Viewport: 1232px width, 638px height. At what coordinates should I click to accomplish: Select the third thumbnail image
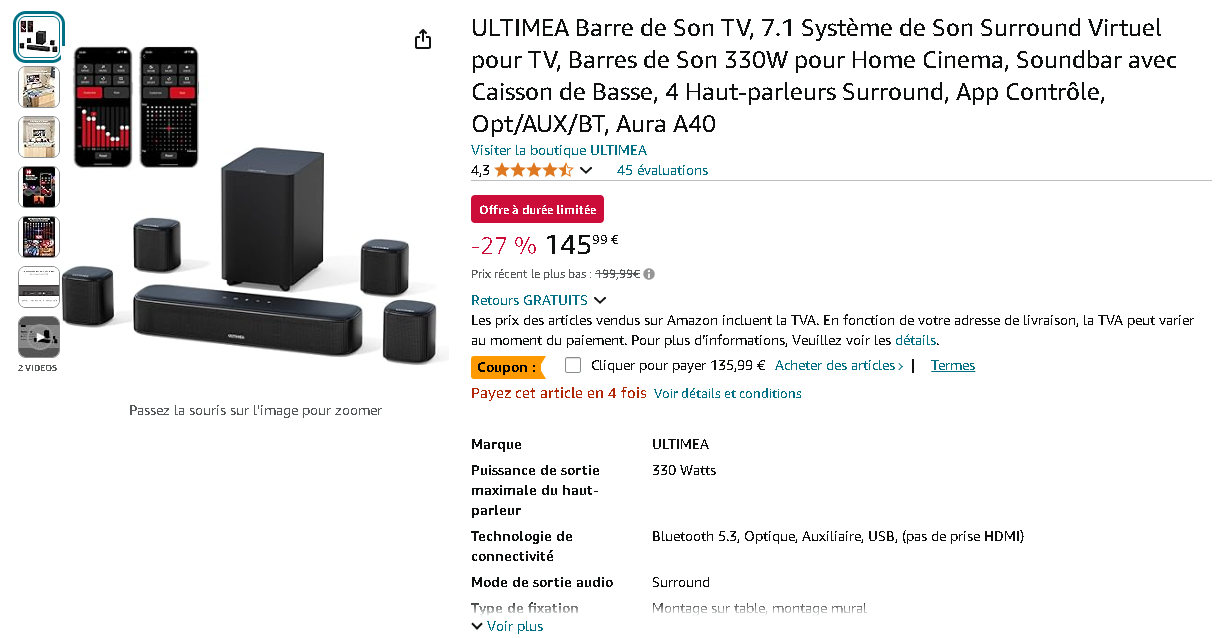click(x=39, y=137)
